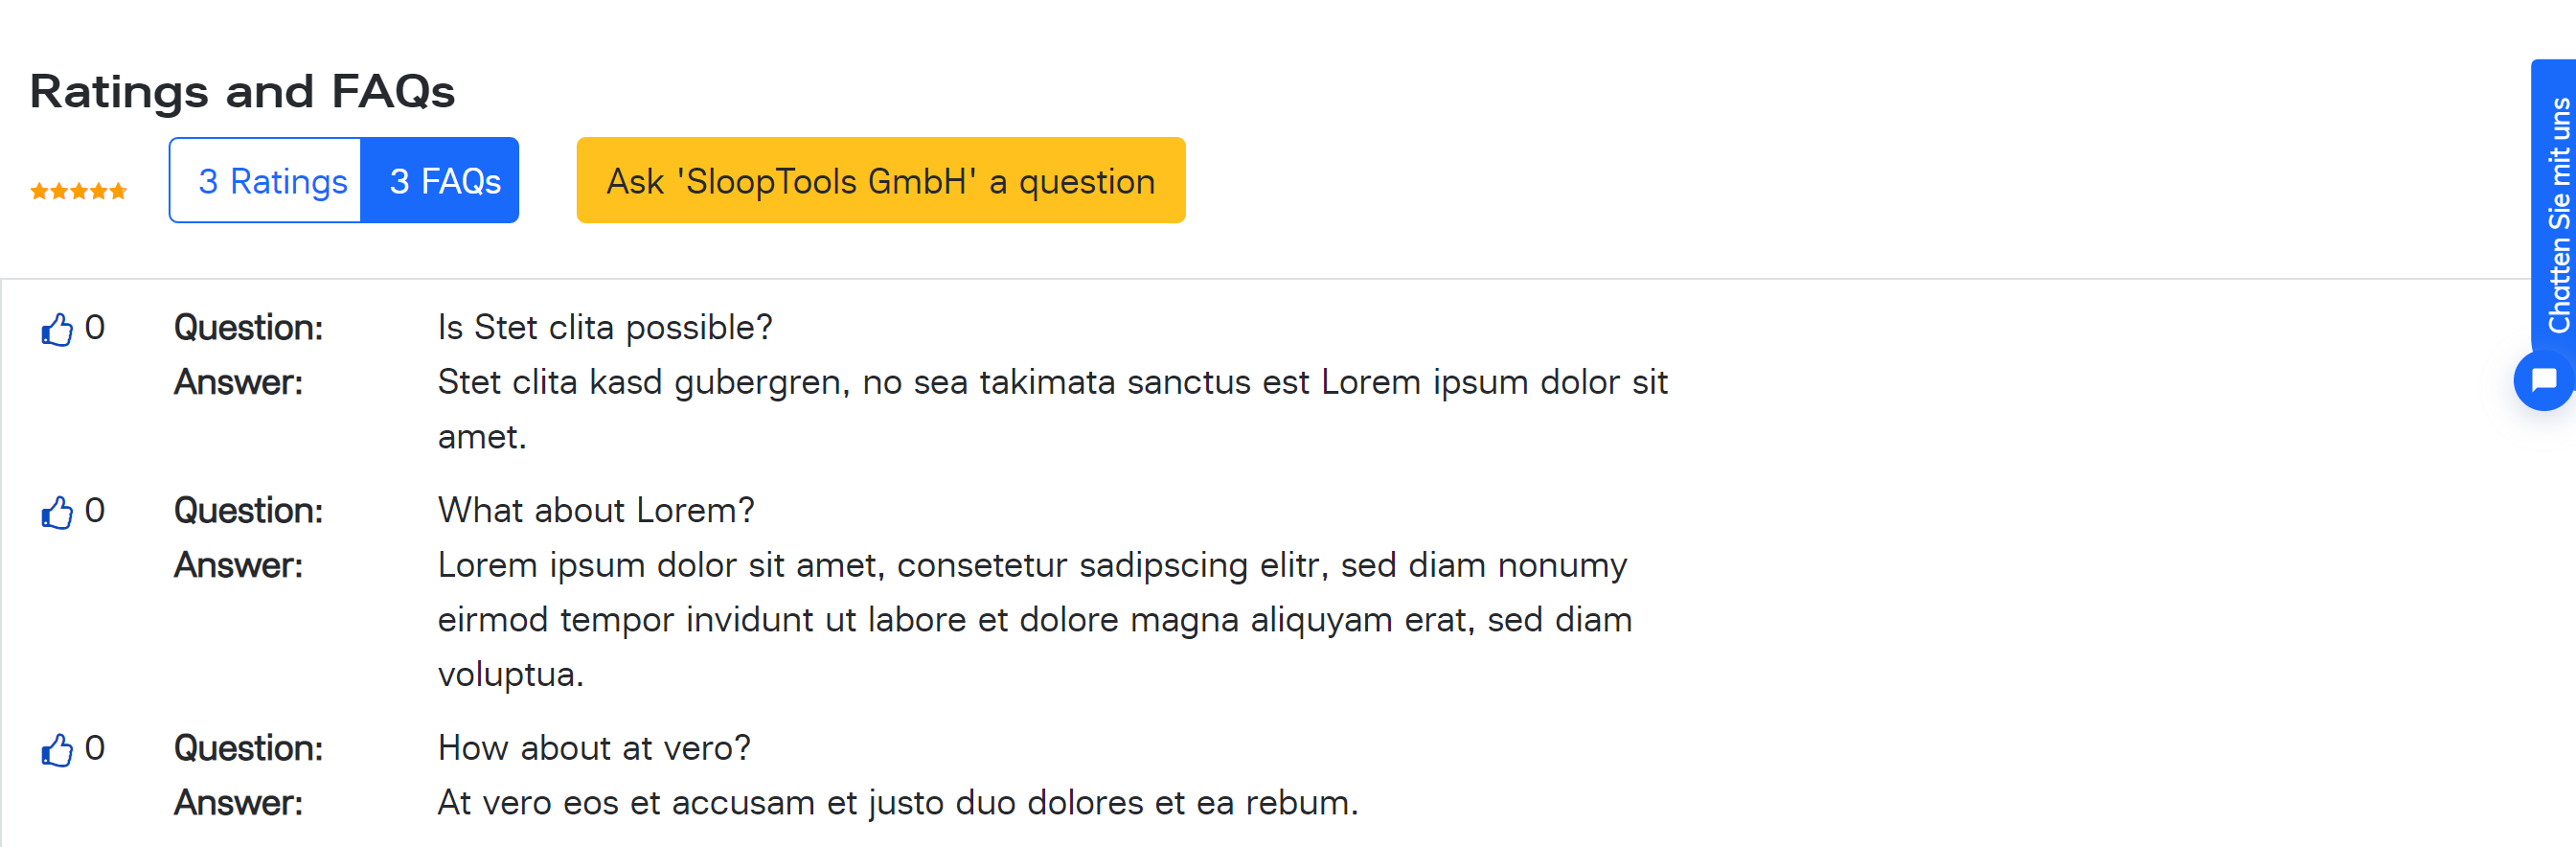Ask 'SloopTools GmbH' a question
Image resolution: width=2576 pixels, height=847 pixels.
click(881, 181)
